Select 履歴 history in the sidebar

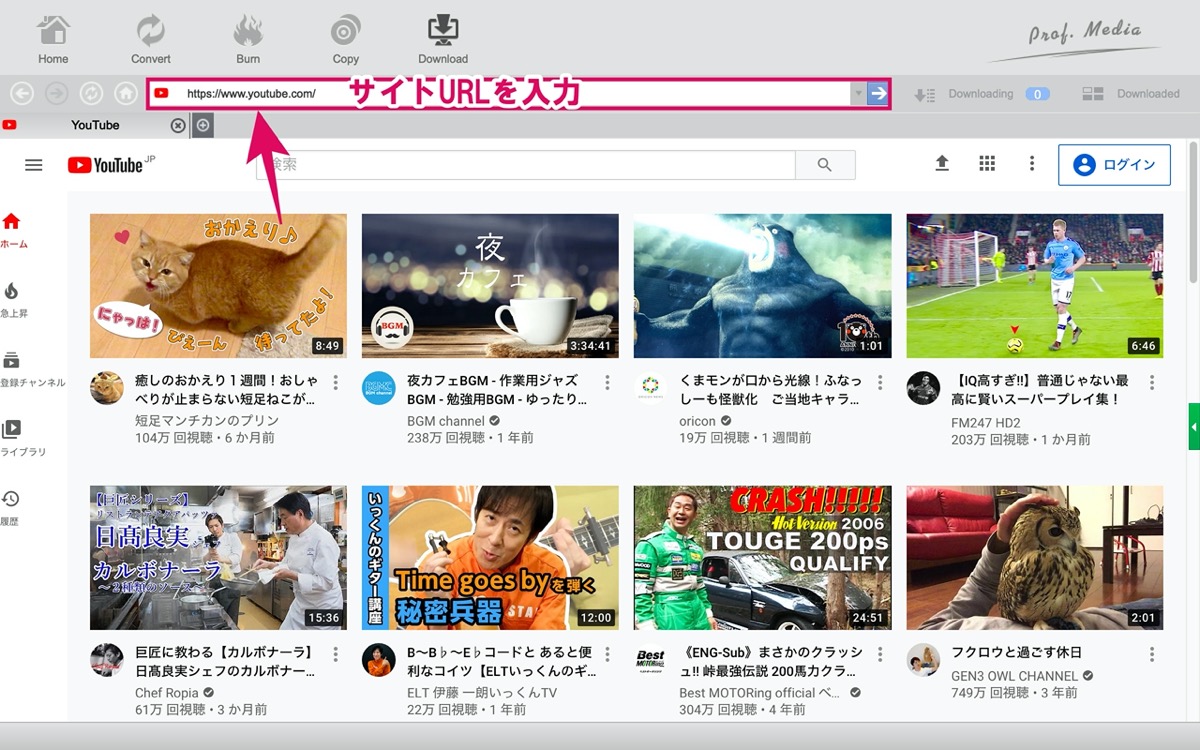[x=11, y=508]
